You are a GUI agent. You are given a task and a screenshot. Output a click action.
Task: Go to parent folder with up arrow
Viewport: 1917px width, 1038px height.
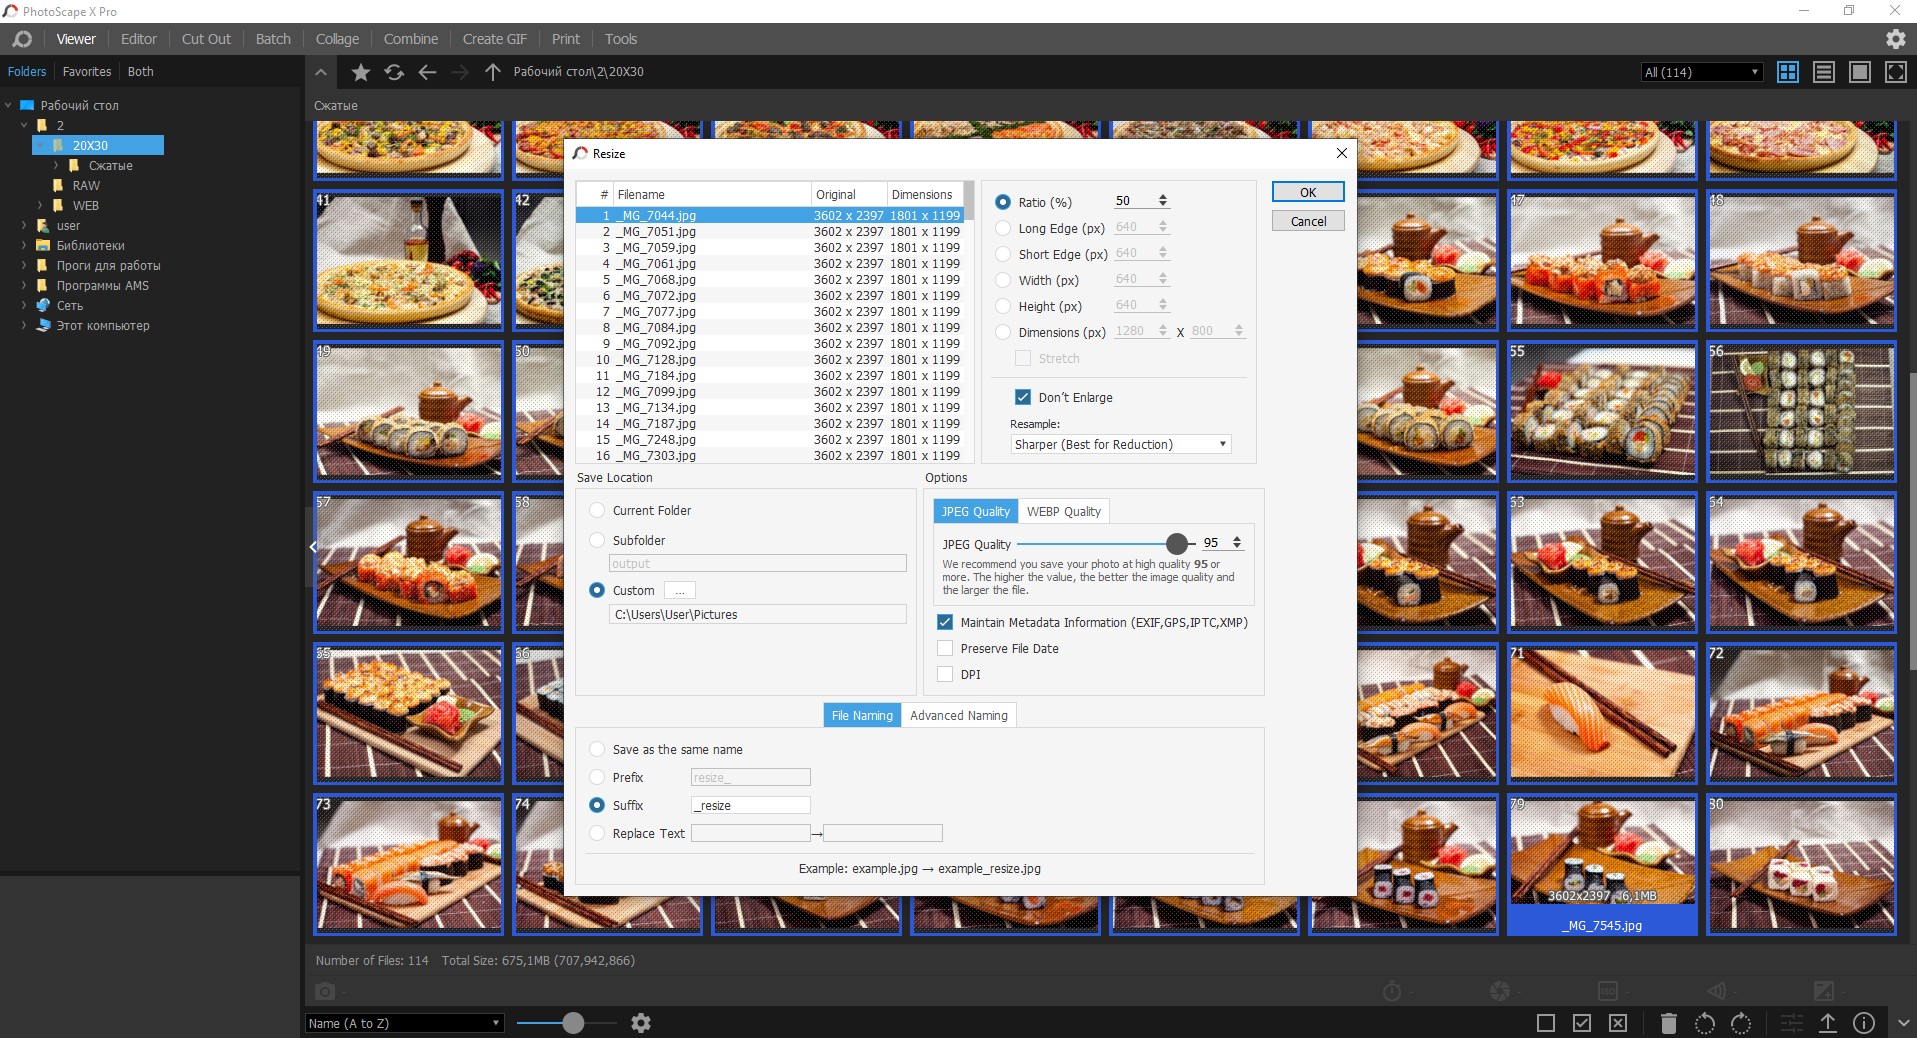[492, 72]
